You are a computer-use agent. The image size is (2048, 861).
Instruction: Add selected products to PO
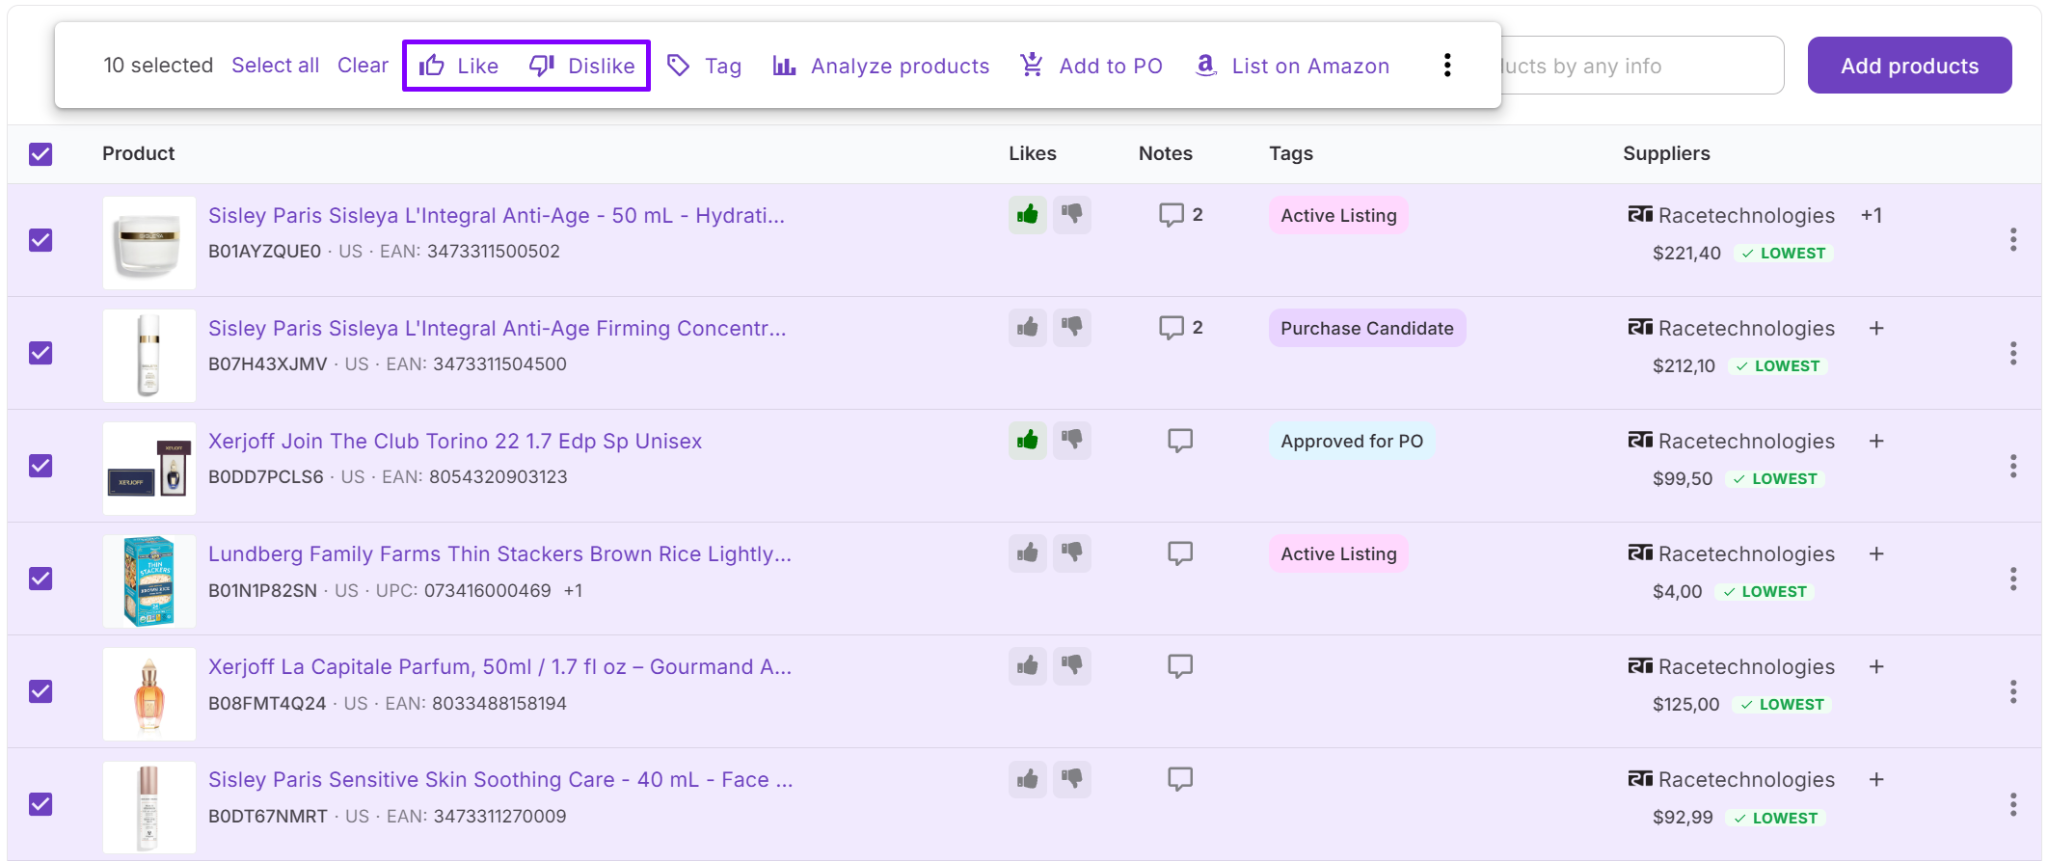pos(1091,66)
